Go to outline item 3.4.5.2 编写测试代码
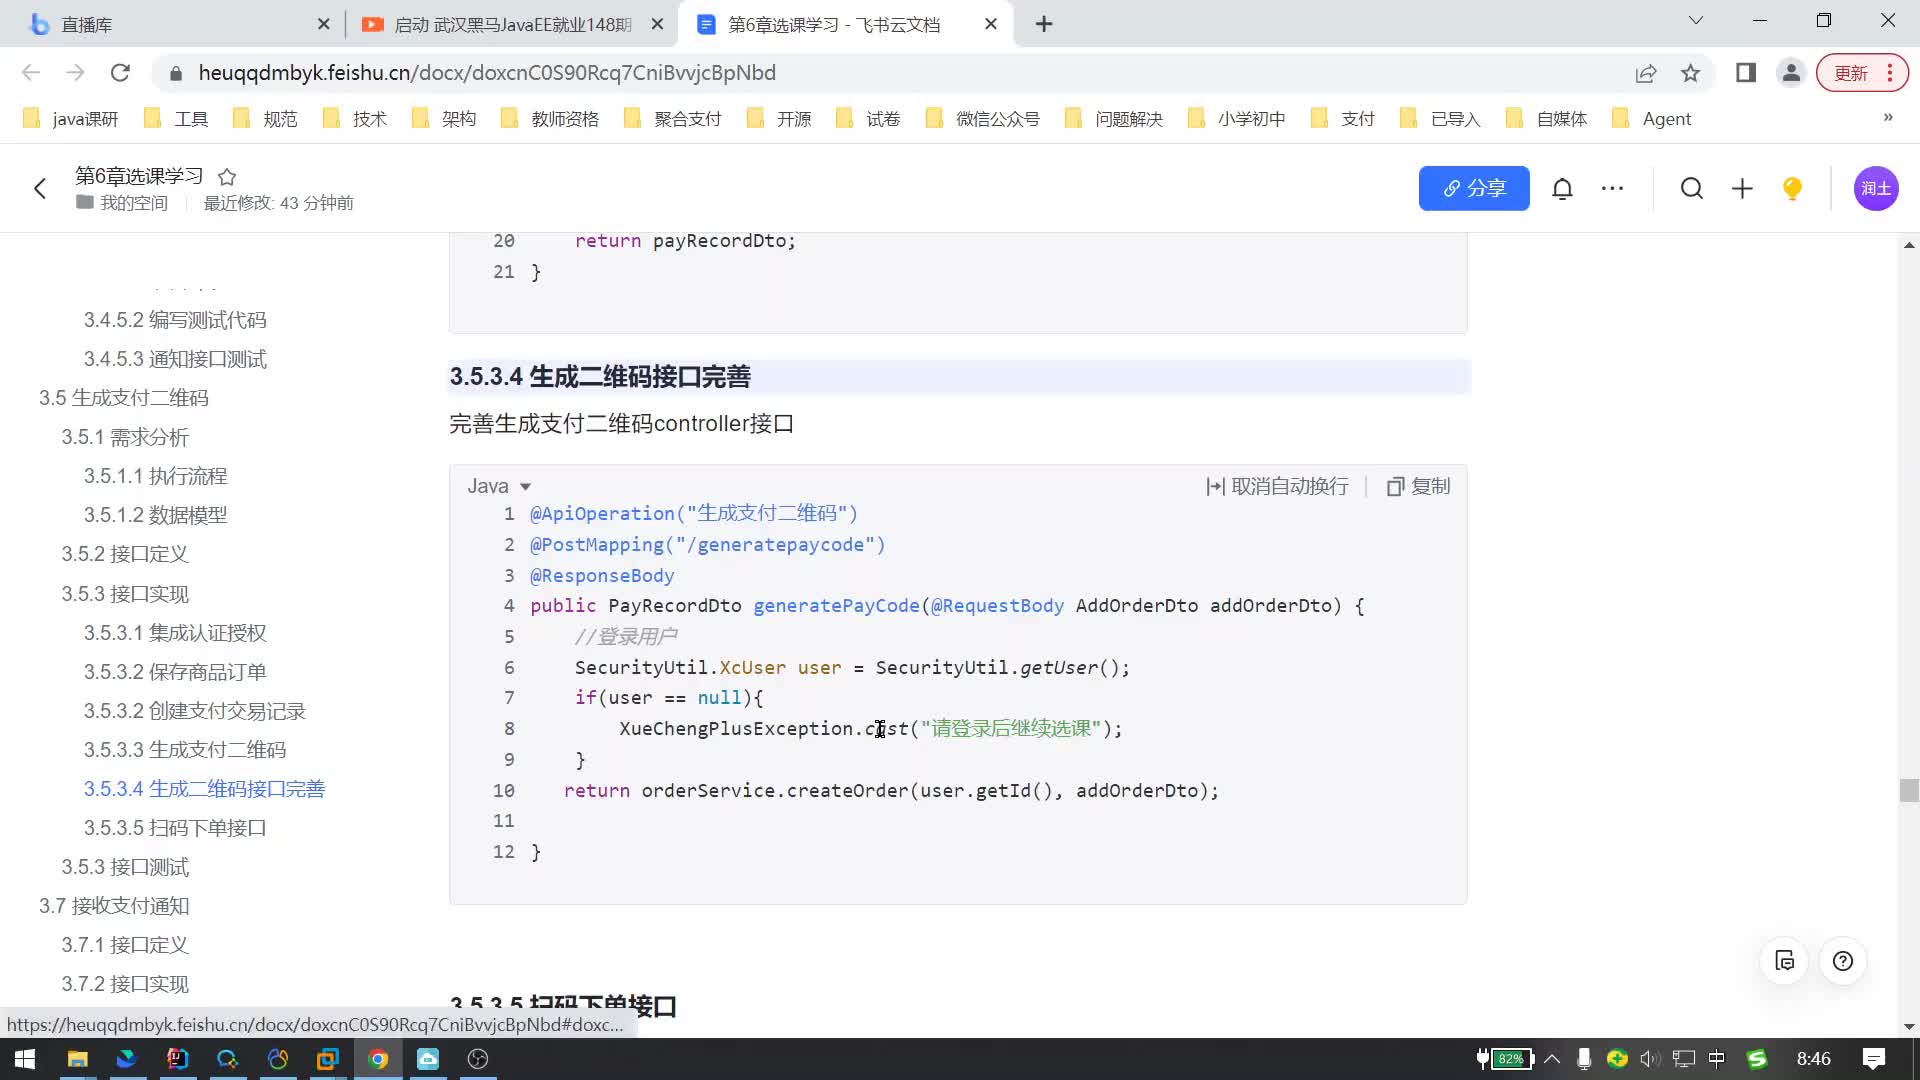Viewport: 1920px width, 1080px height. pyautogui.click(x=175, y=320)
